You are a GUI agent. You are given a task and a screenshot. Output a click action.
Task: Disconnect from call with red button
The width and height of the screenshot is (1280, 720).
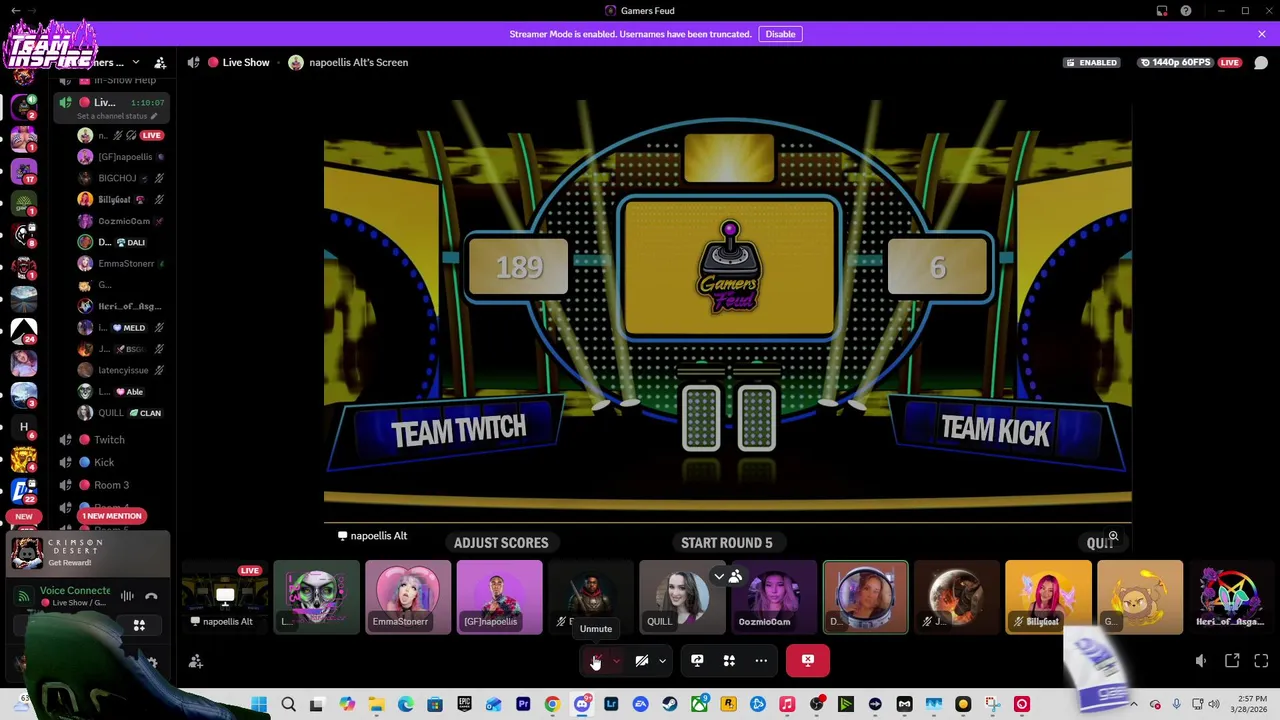(x=808, y=660)
